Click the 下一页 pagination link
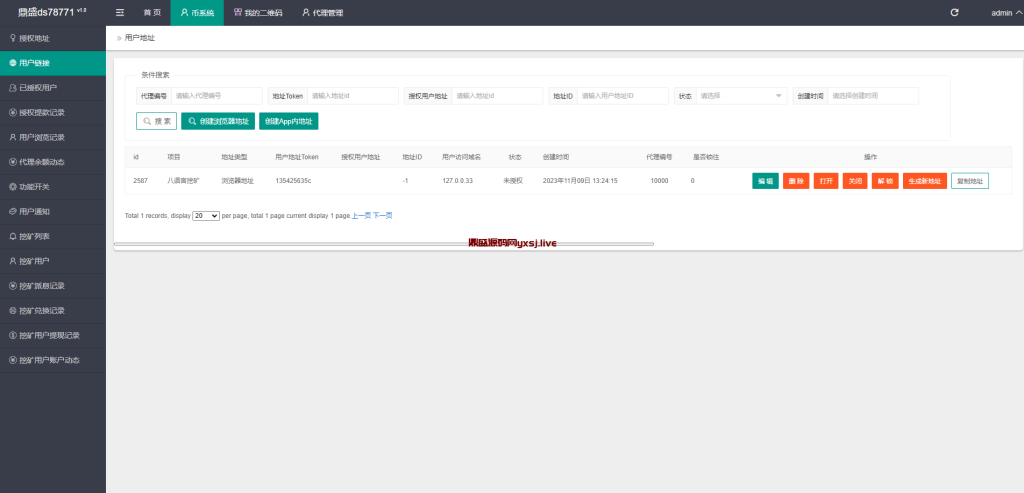The image size is (1024, 493). 382,215
